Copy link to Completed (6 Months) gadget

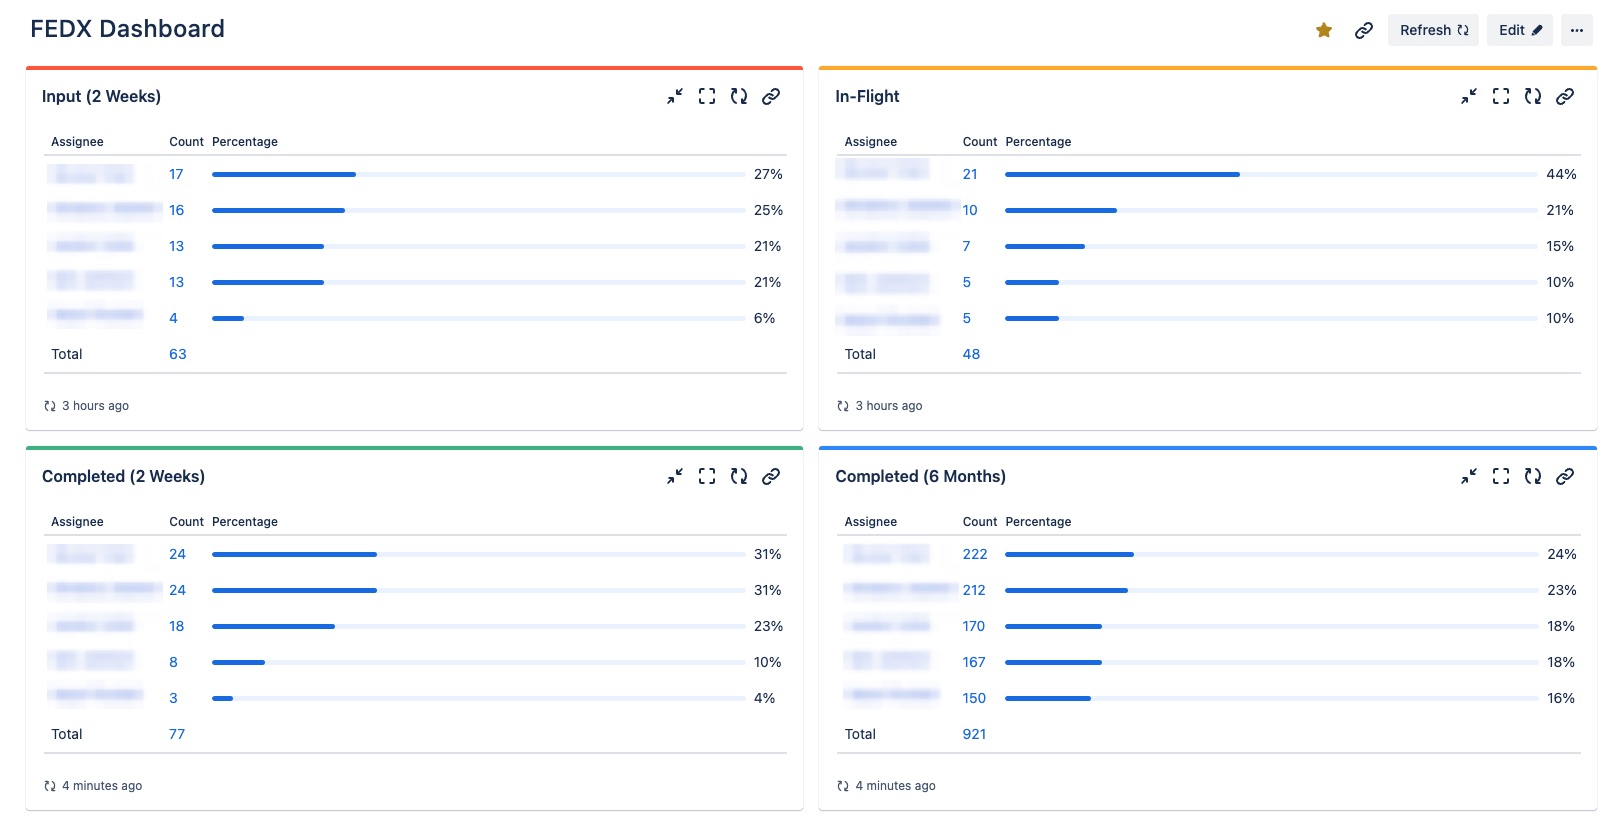(x=1565, y=476)
